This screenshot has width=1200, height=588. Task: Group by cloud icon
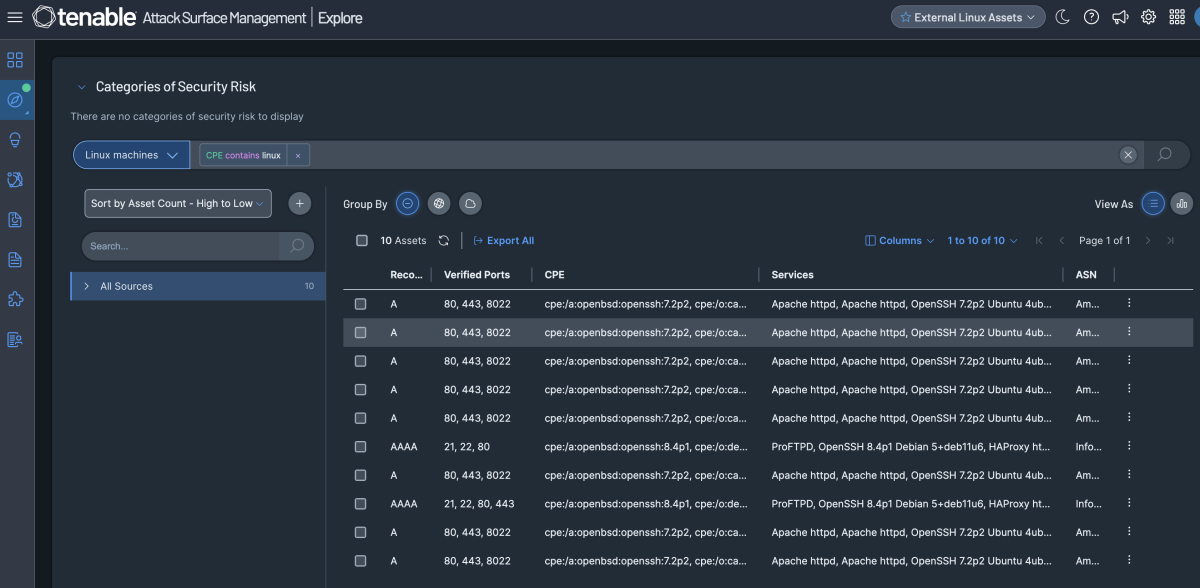470,204
